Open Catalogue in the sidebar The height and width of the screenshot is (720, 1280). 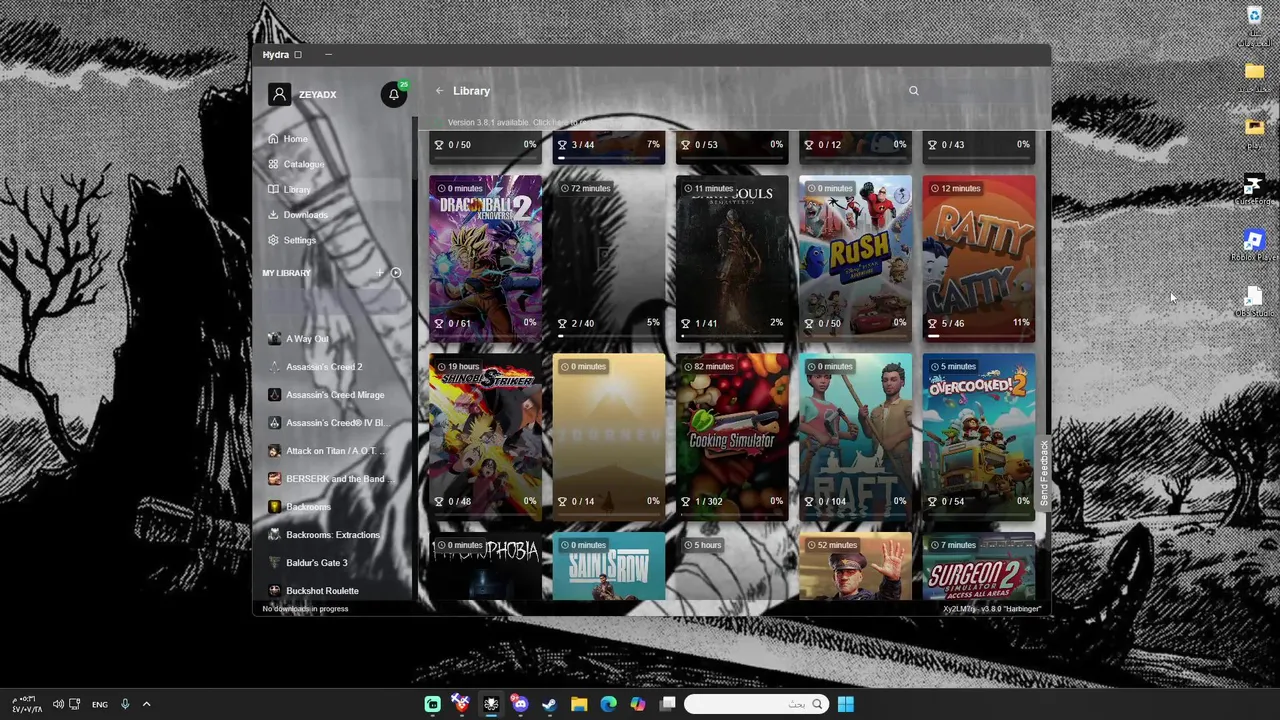click(x=333, y=164)
